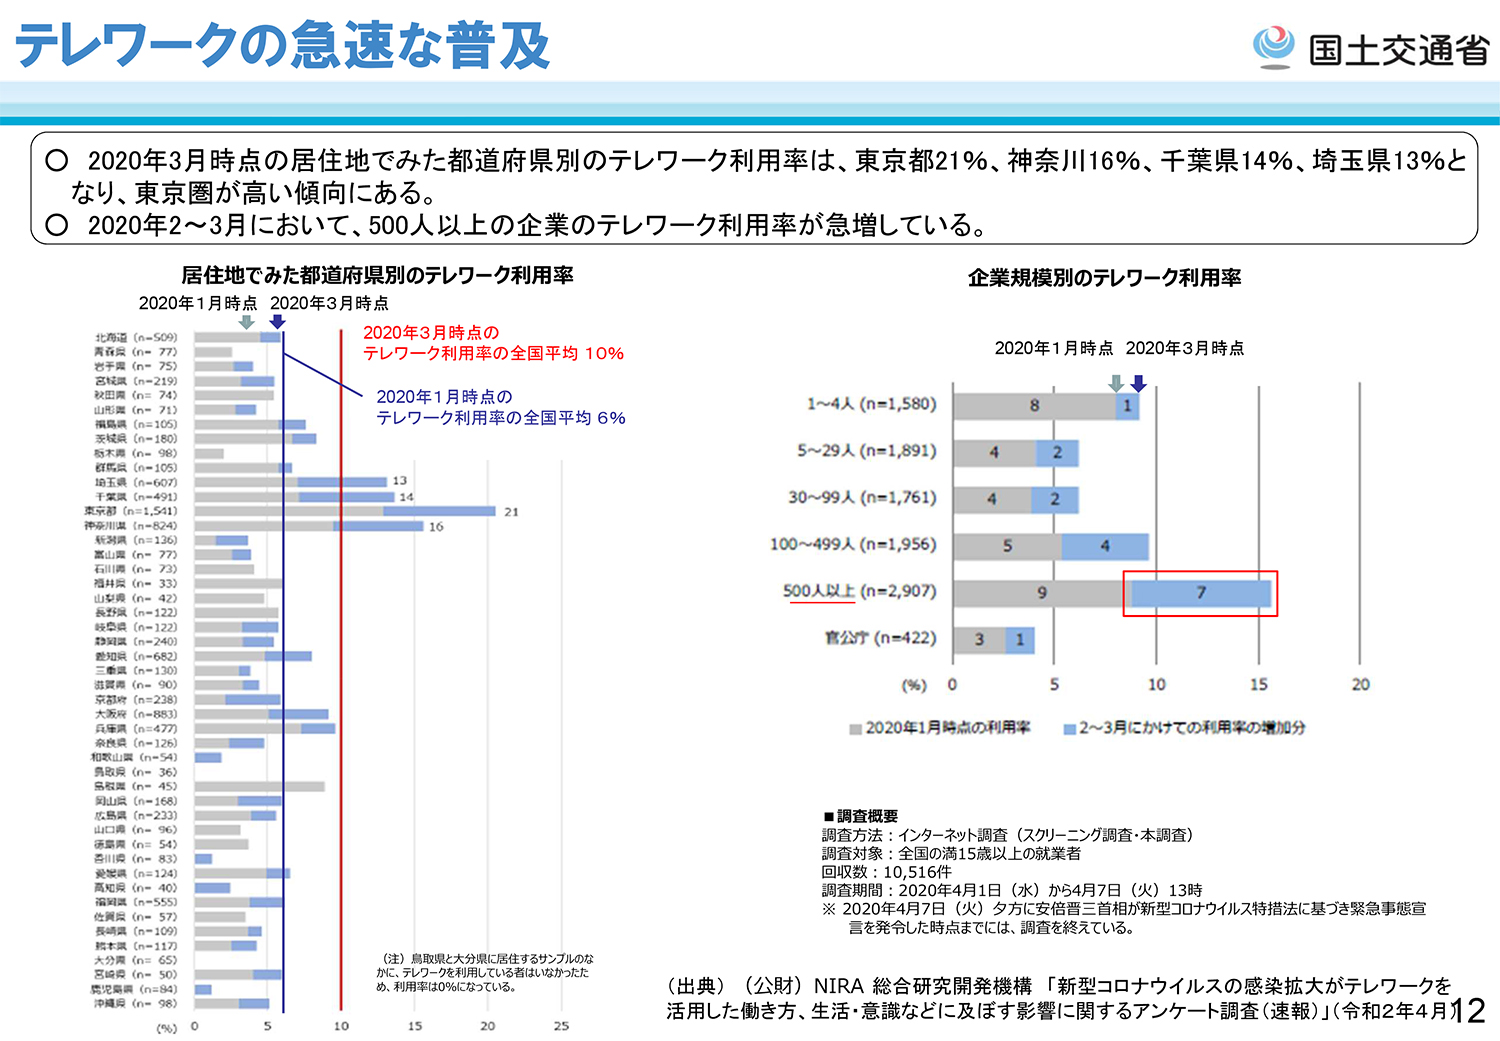1500x1041 pixels.
Task: Click the blue national average 6% annotation
Action: click(500, 407)
